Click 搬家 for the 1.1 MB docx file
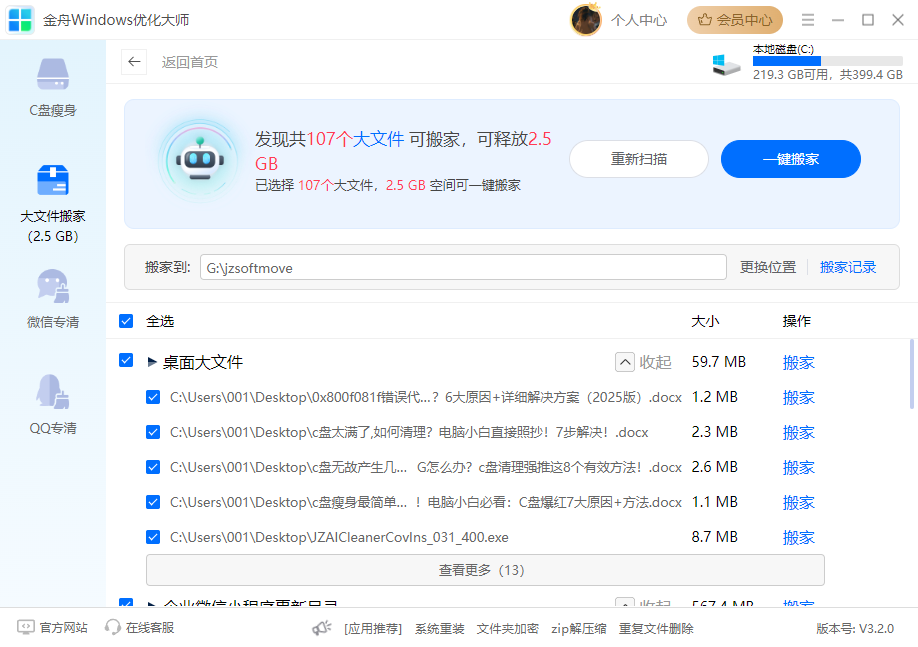 click(x=799, y=502)
